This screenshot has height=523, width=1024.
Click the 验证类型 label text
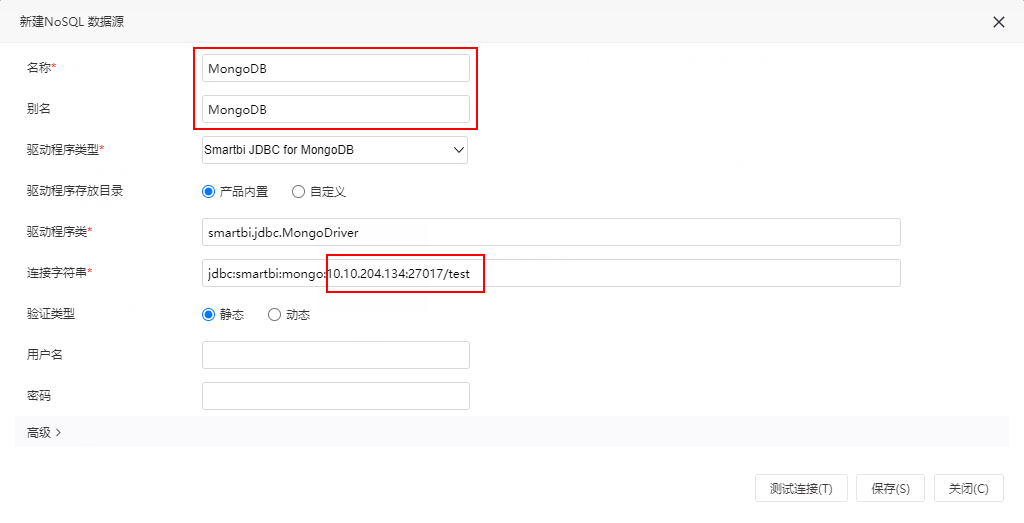click(x=51, y=313)
